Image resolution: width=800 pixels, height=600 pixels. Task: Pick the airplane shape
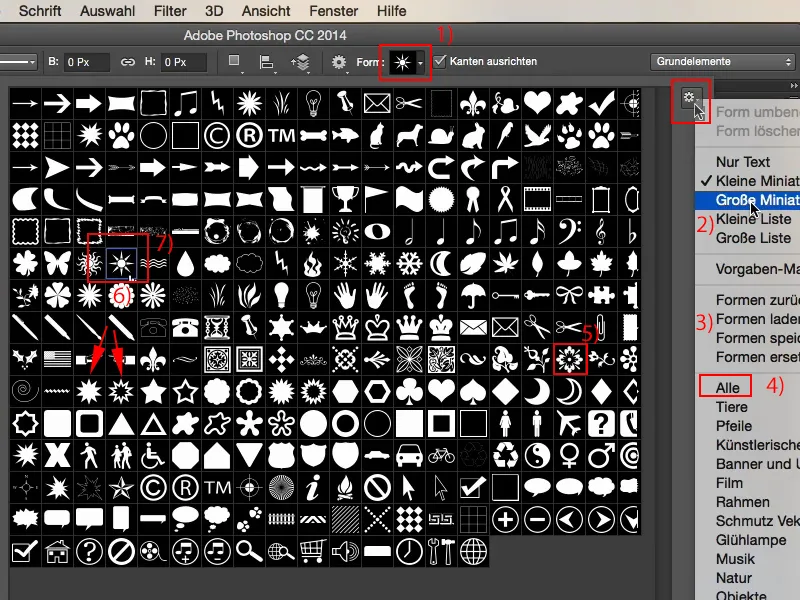571,422
